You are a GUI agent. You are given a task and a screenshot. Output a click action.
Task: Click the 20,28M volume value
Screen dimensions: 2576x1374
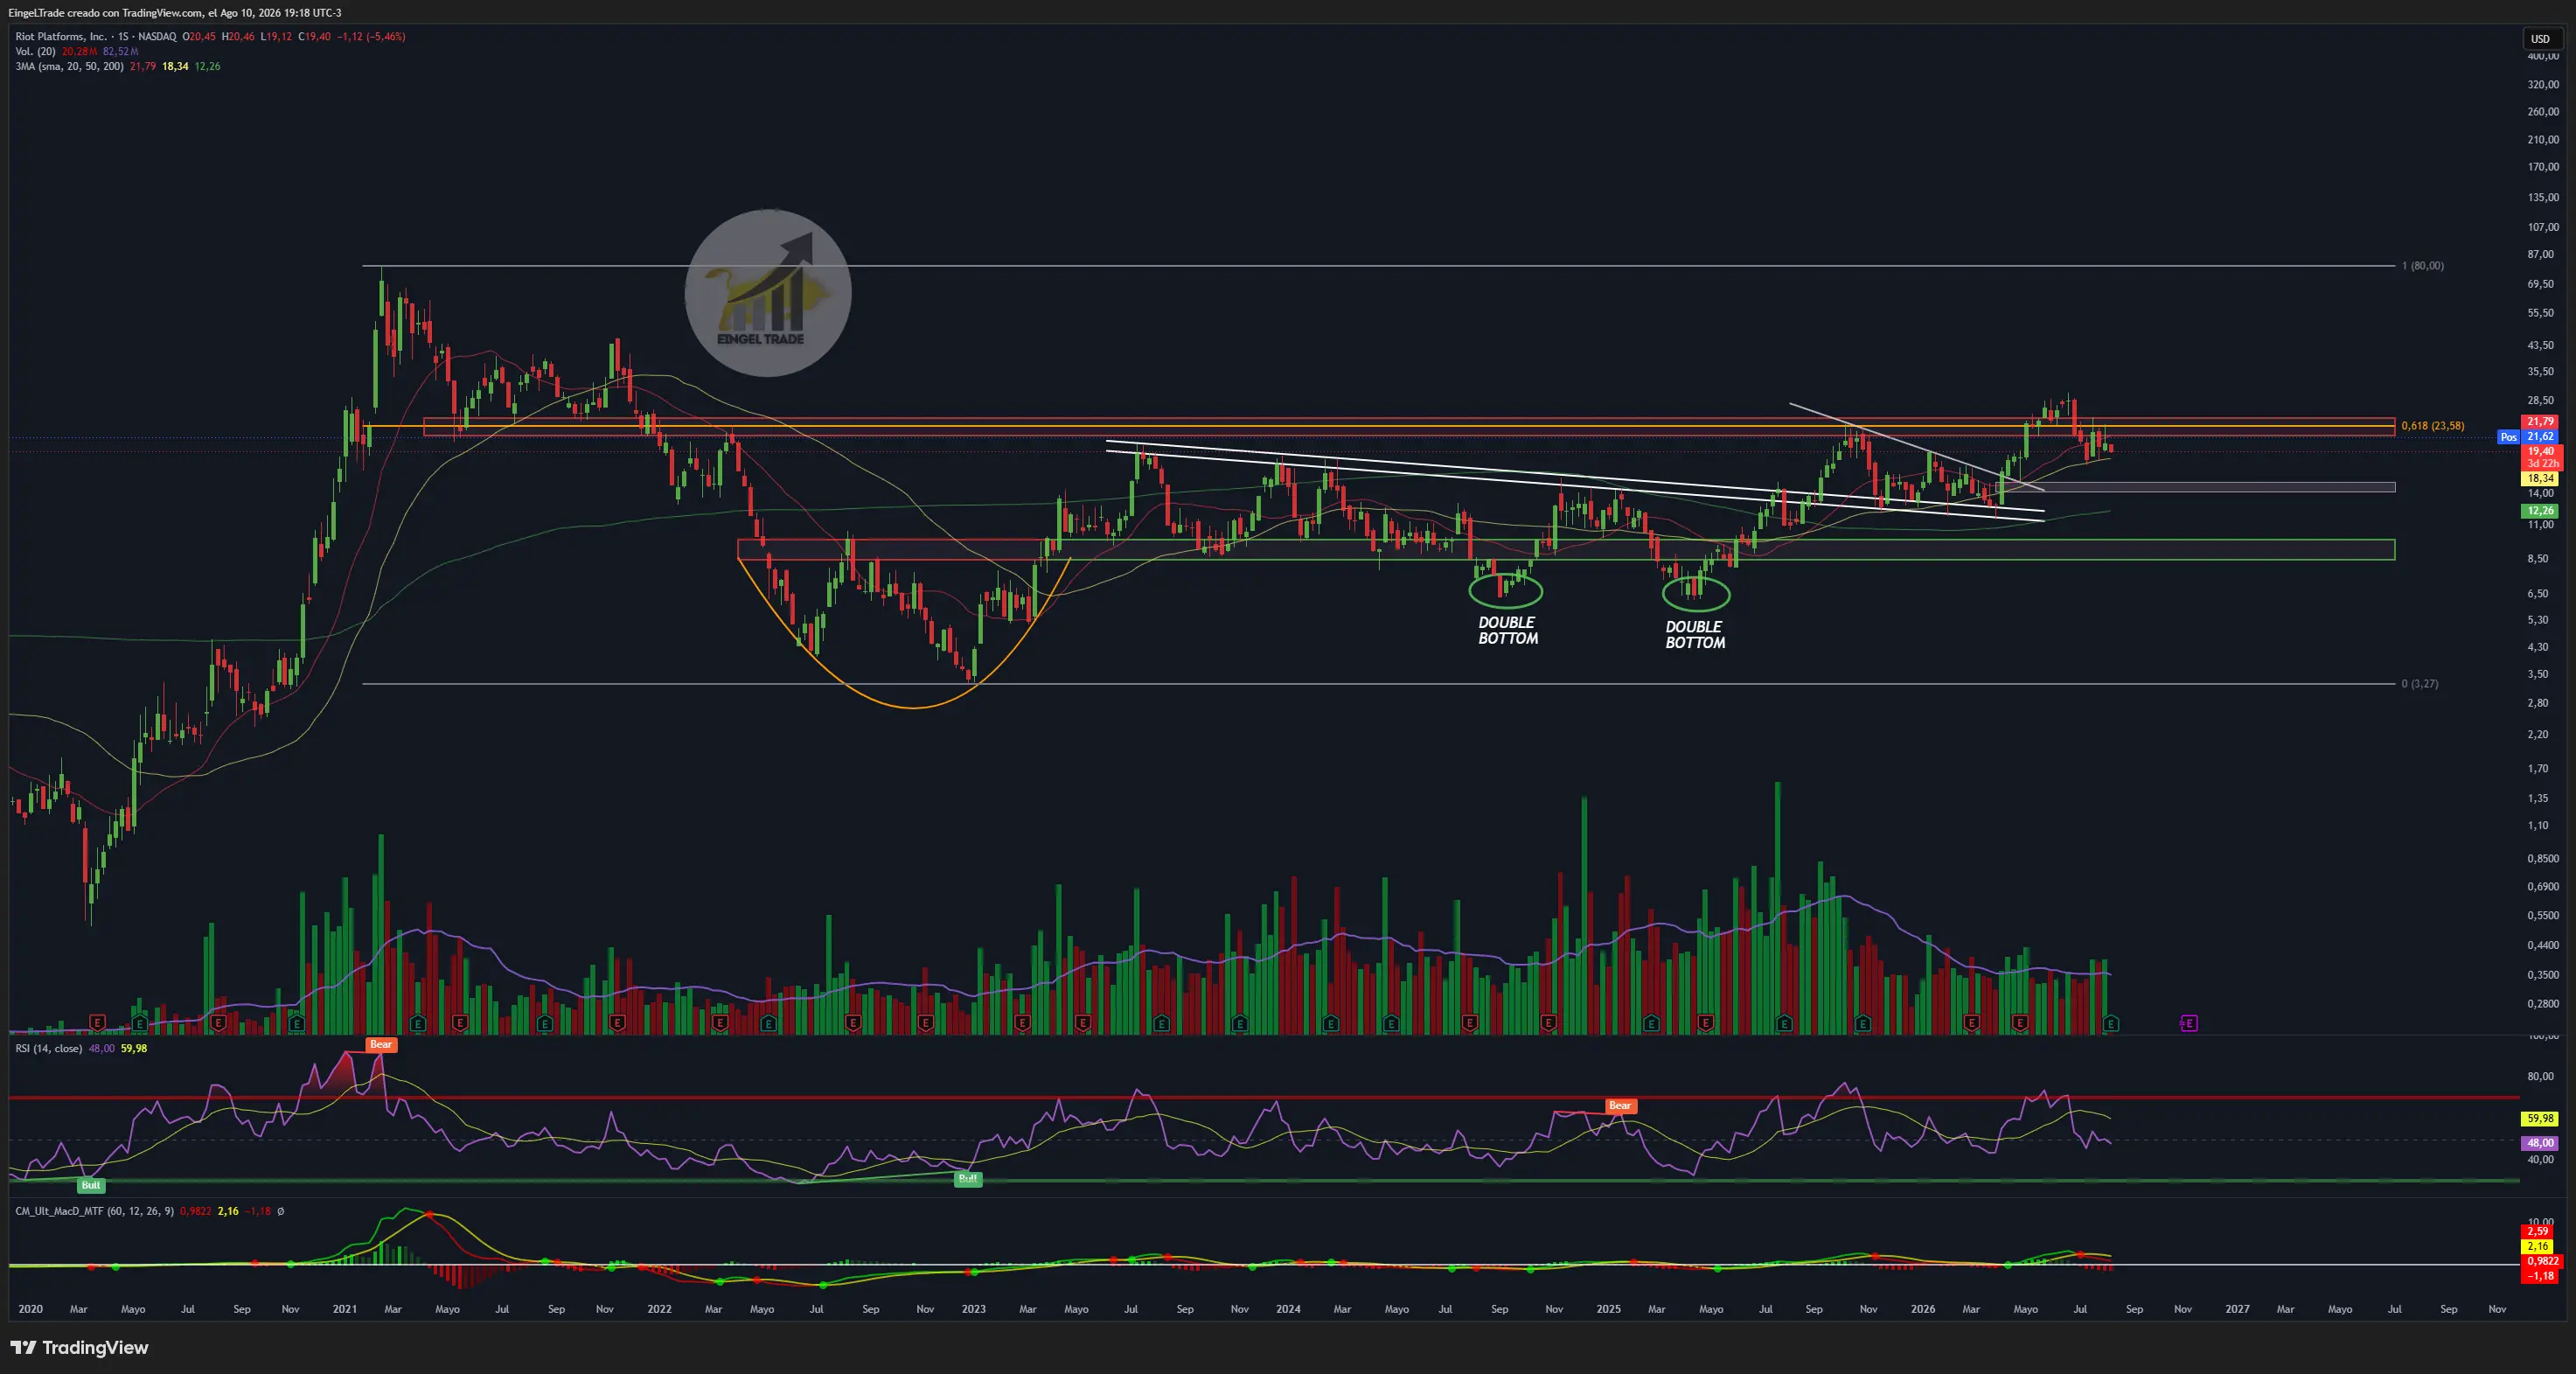[x=79, y=51]
